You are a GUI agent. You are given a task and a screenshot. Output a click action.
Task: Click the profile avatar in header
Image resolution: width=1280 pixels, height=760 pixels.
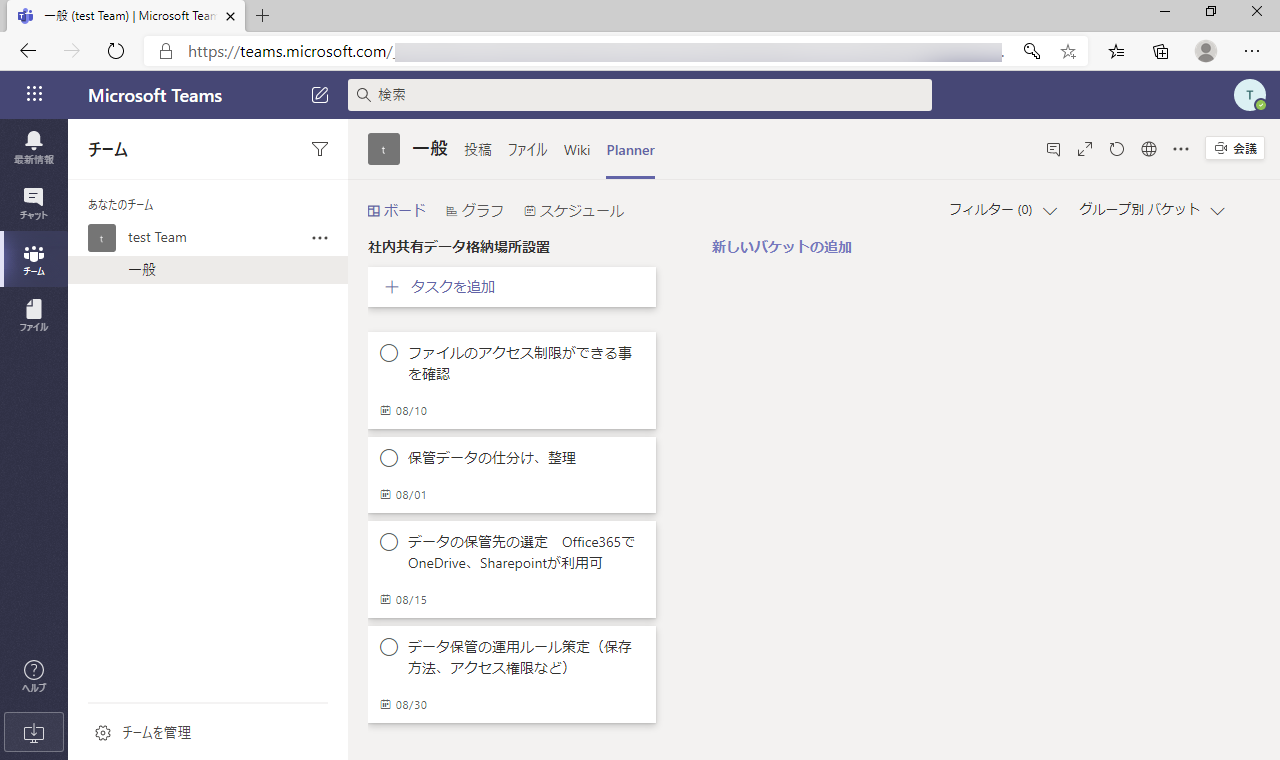(1250, 95)
